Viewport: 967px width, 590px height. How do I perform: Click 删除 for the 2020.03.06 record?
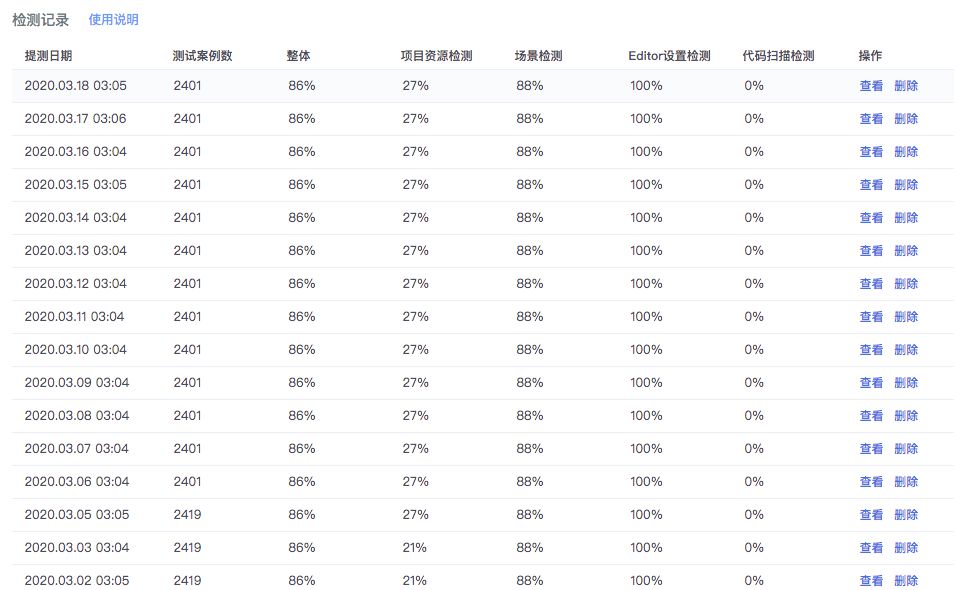pyautogui.click(x=906, y=481)
